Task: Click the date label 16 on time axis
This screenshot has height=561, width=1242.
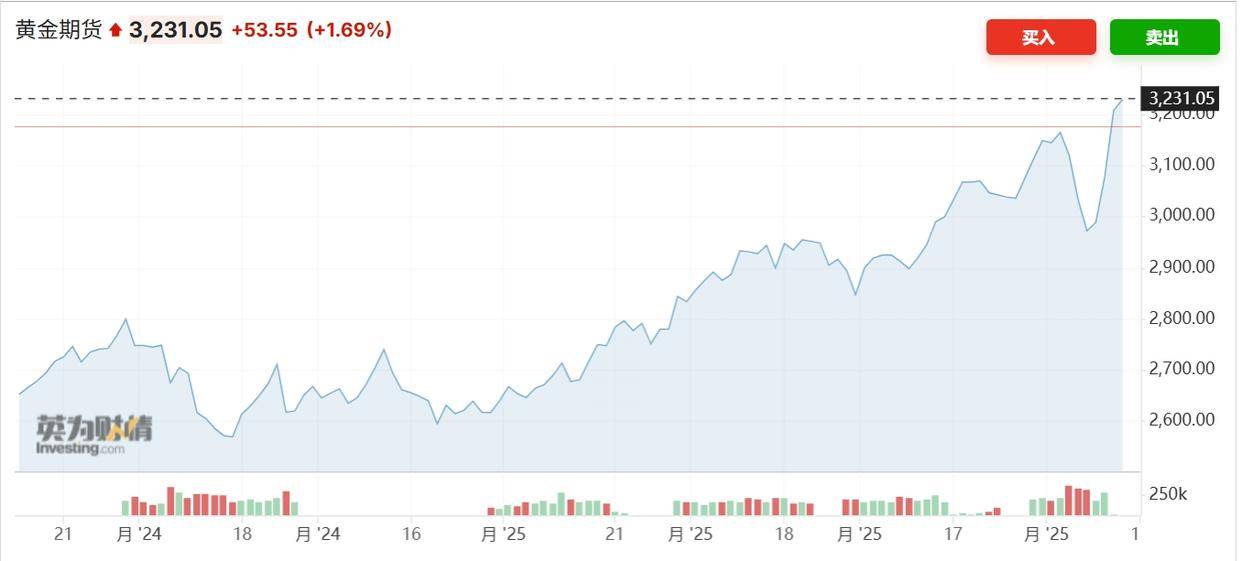Action: (411, 535)
